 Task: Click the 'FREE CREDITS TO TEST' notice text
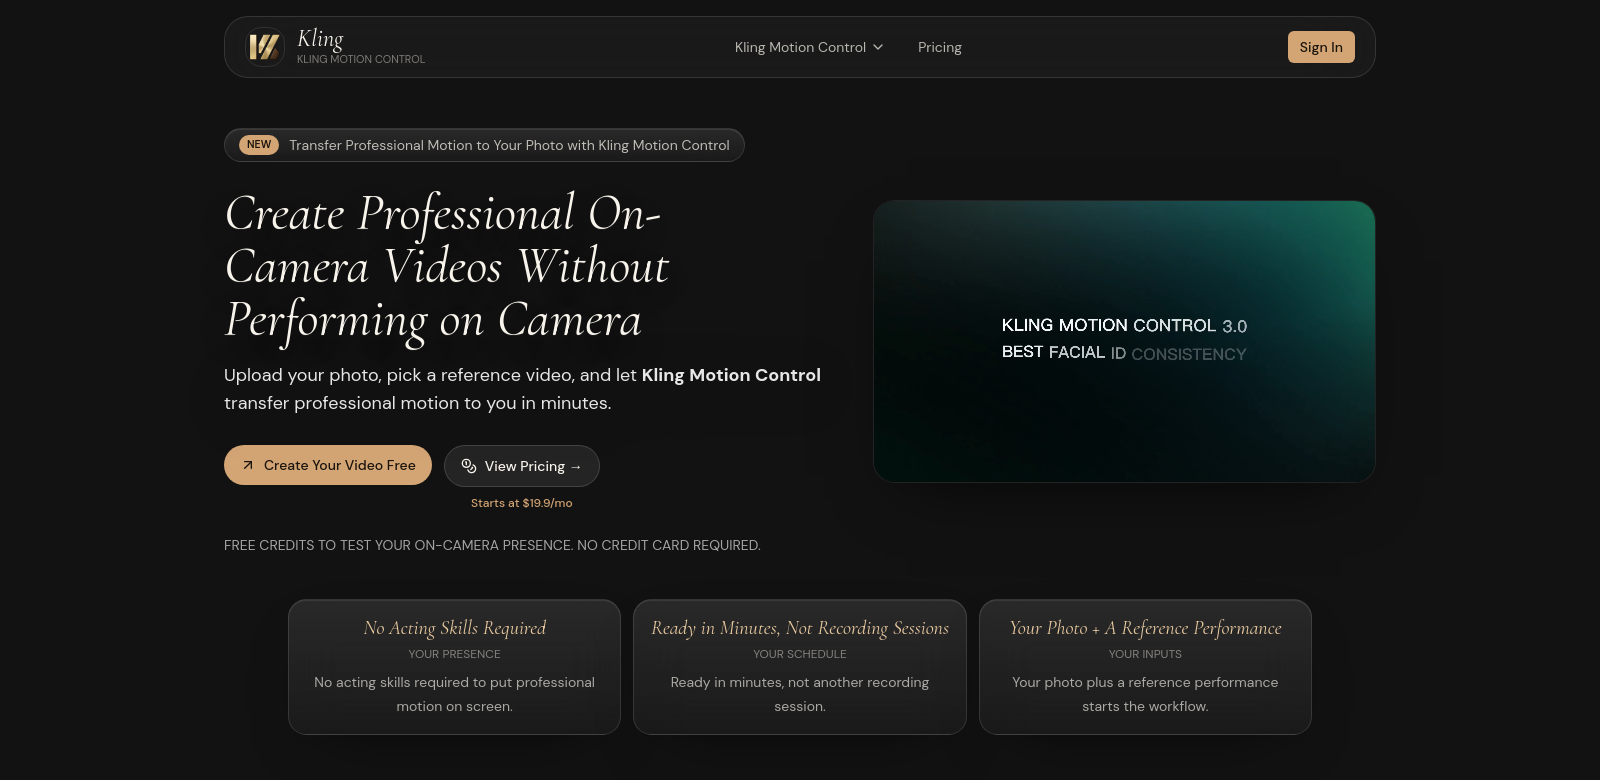(492, 545)
